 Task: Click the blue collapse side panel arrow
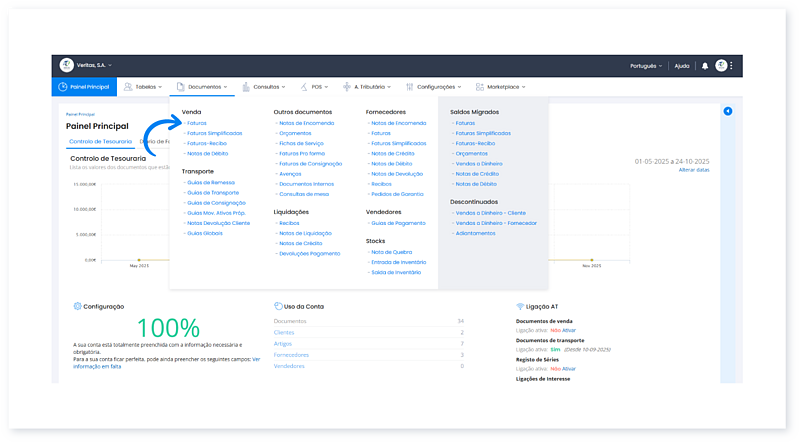pos(727,111)
